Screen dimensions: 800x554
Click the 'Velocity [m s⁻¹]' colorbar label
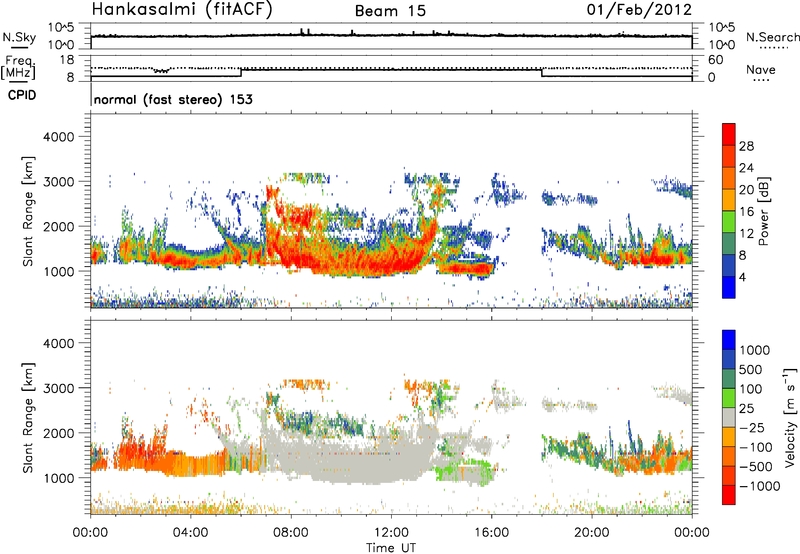(x=790, y=417)
